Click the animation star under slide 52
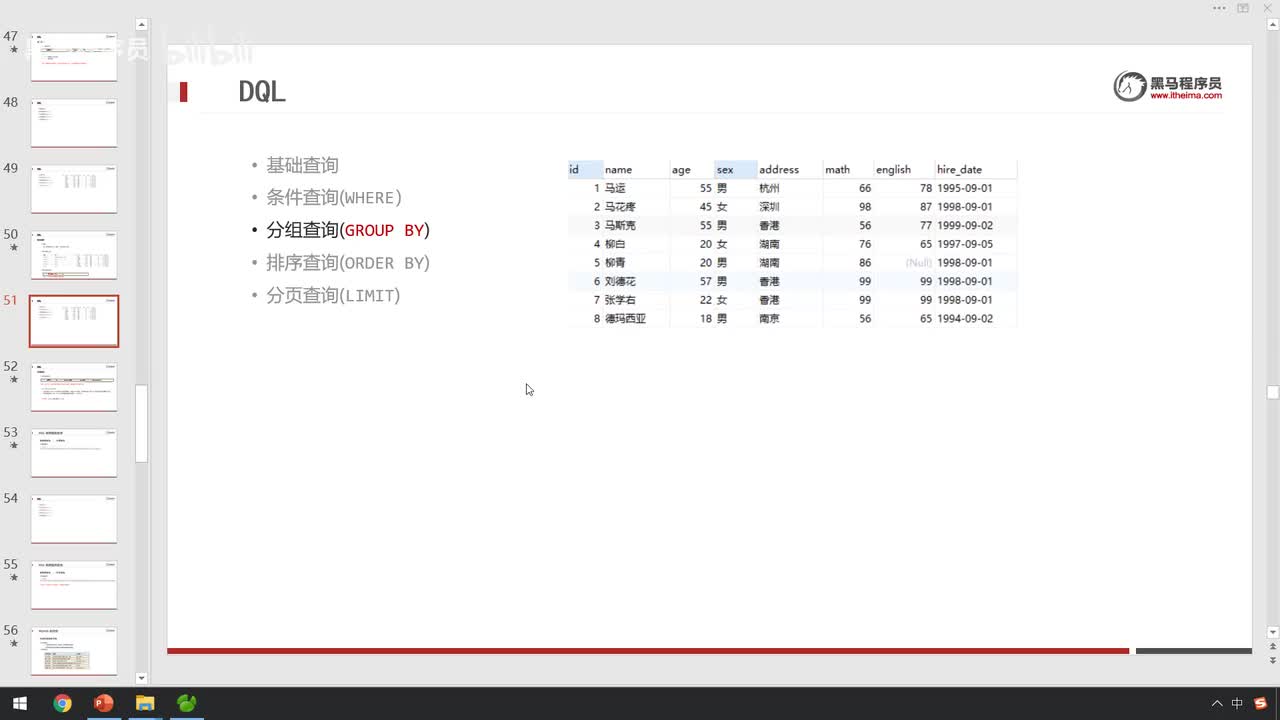The width and height of the screenshot is (1280, 720). click(x=14, y=380)
